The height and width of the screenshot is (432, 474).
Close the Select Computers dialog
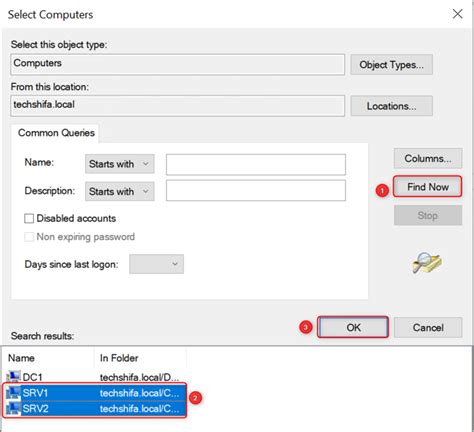click(457, 14)
